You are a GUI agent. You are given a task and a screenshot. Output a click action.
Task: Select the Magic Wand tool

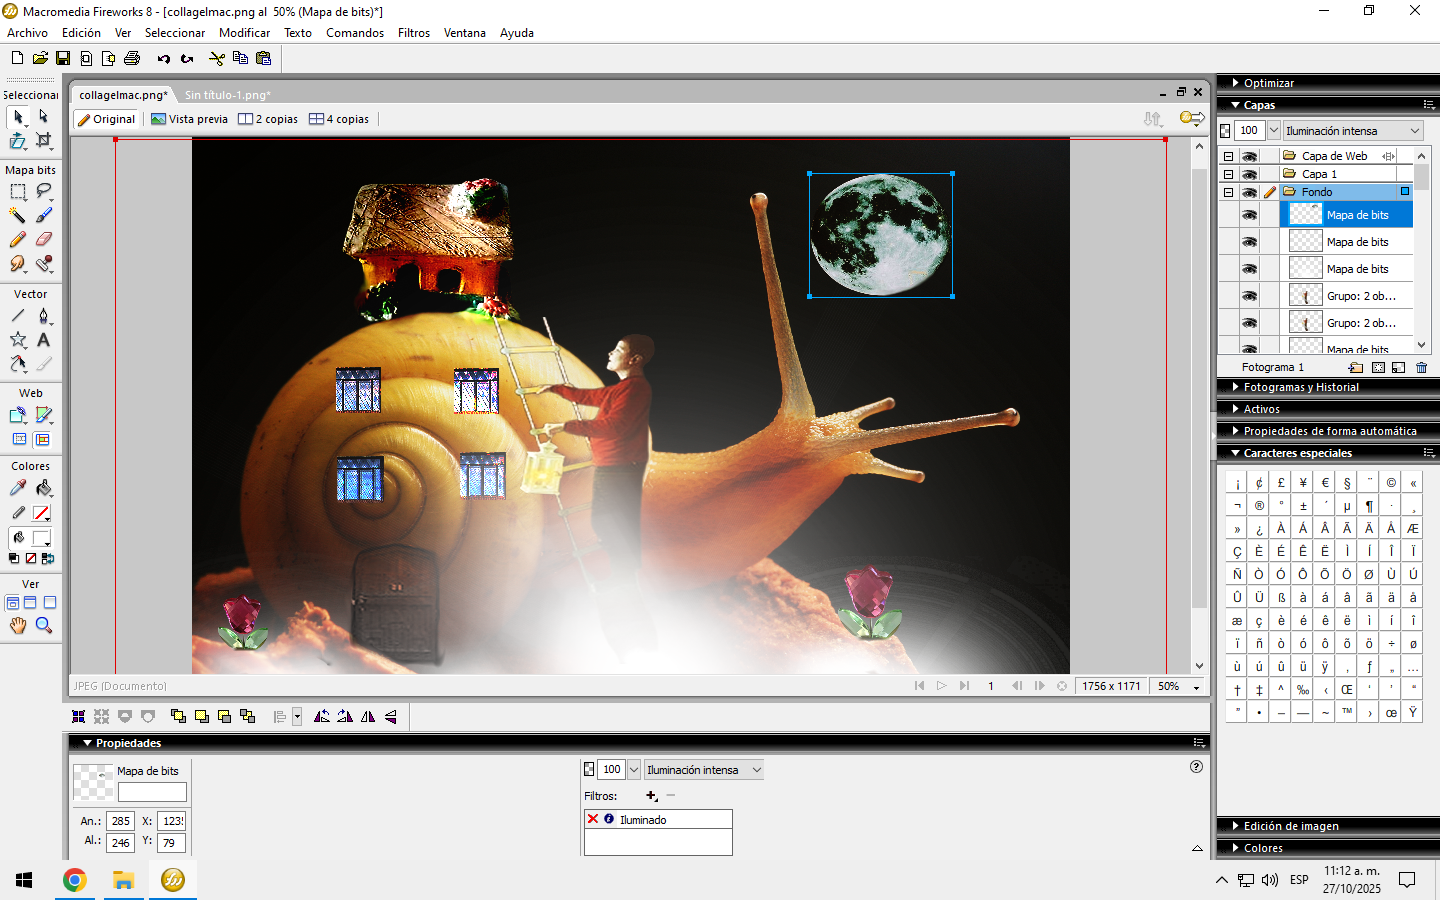tap(17, 215)
